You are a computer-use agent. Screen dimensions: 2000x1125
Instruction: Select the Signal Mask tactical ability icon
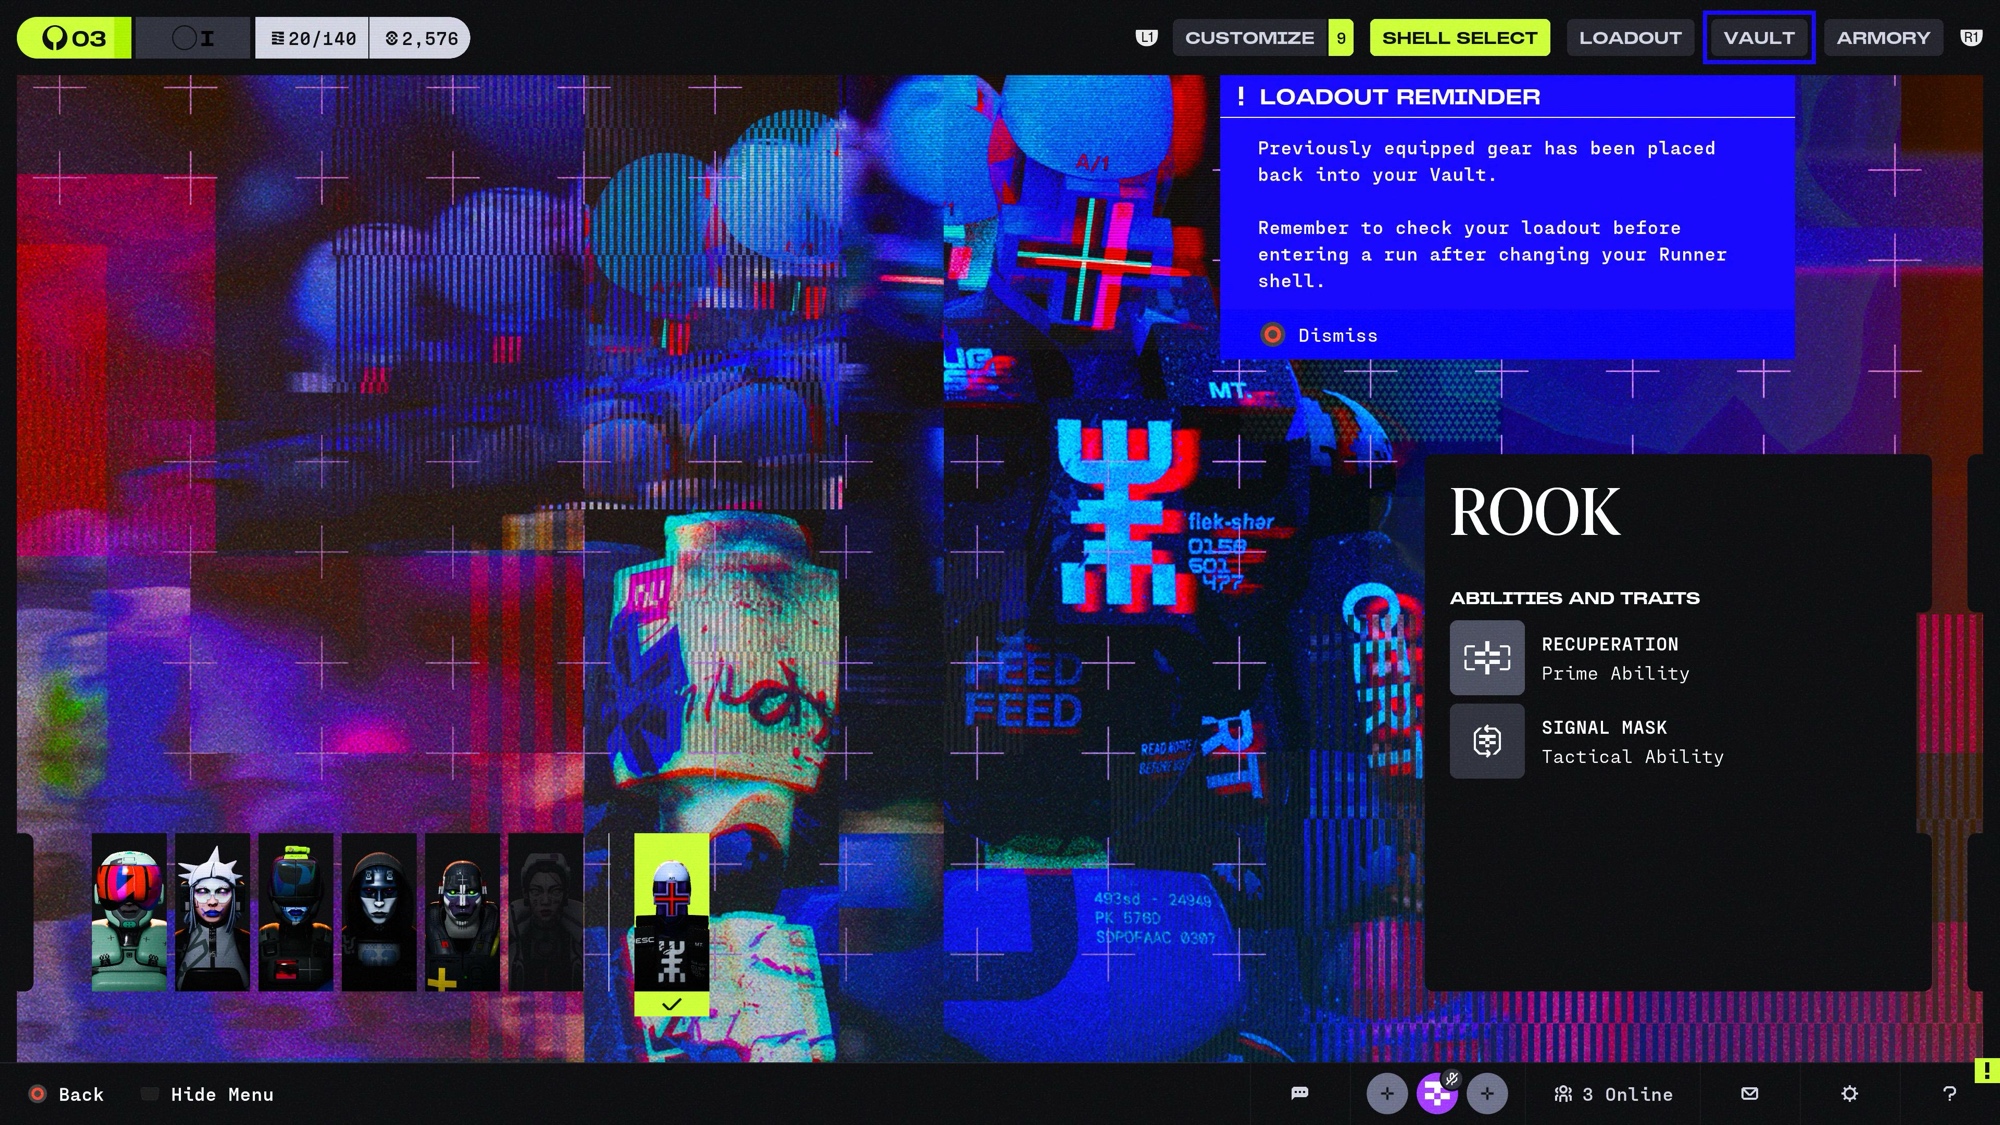coord(1487,741)
